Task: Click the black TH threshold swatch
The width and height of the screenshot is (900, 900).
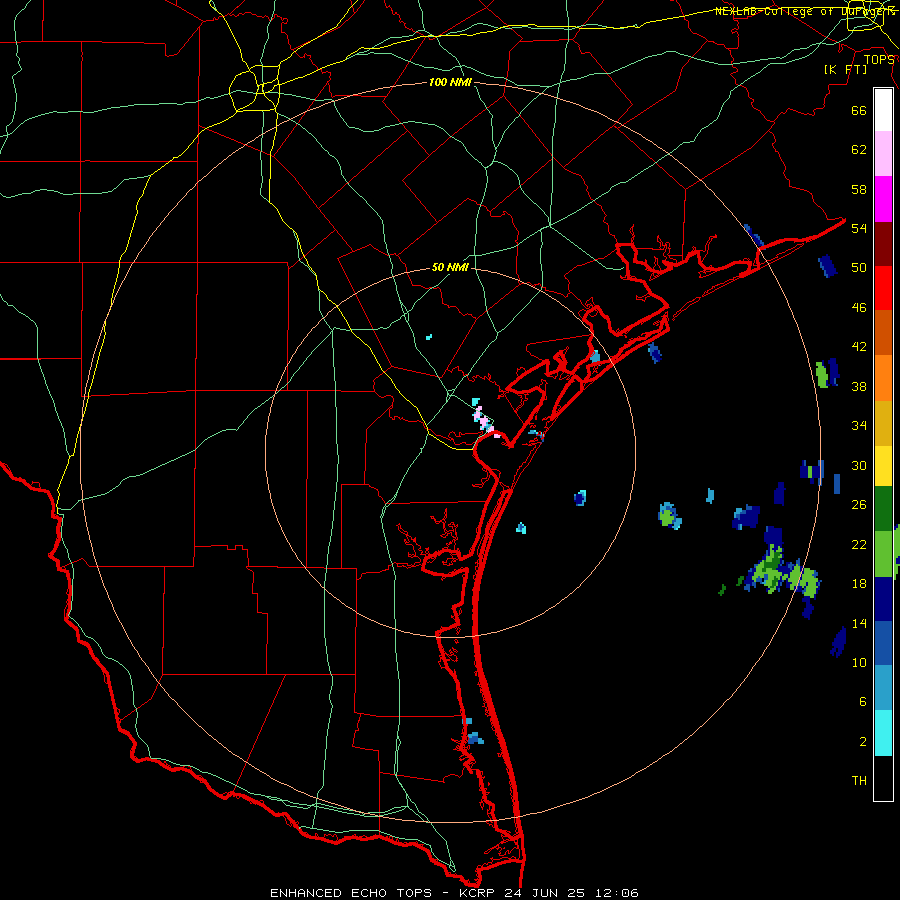Action: coord(883,778)
